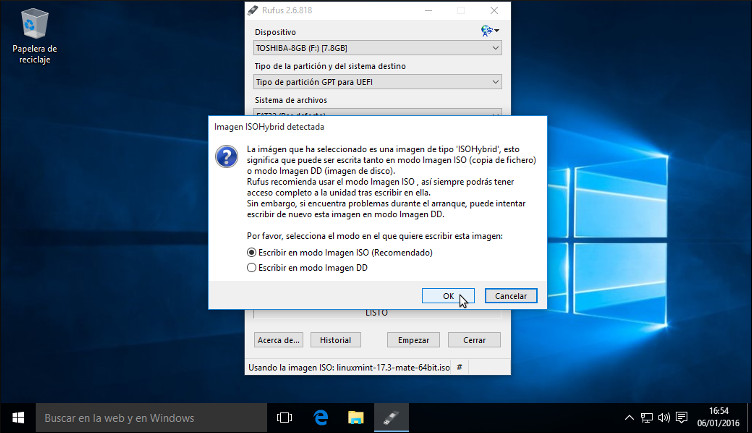Select write in ISO Image mode (Recomendado)
Screen dimensions: 752x433
[x=340, y=252]
